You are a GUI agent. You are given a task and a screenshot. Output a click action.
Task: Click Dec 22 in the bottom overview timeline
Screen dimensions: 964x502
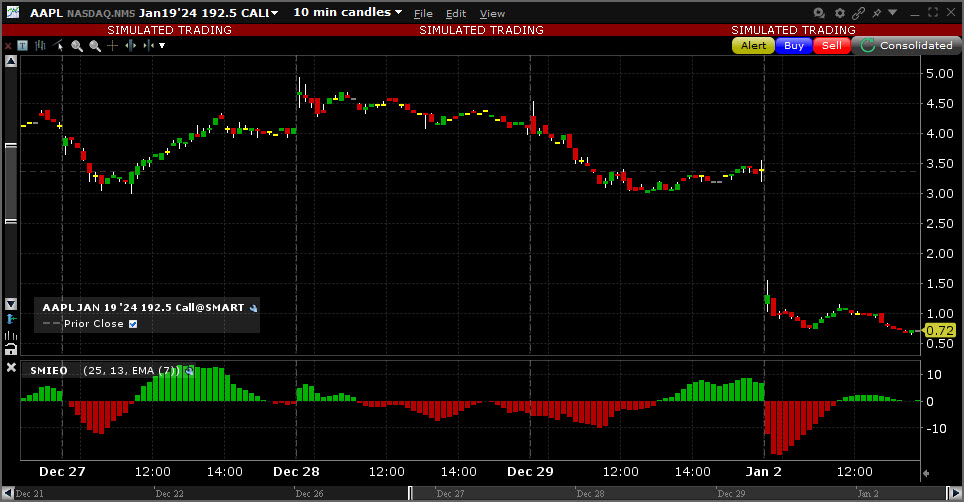[x=170, y=494]
